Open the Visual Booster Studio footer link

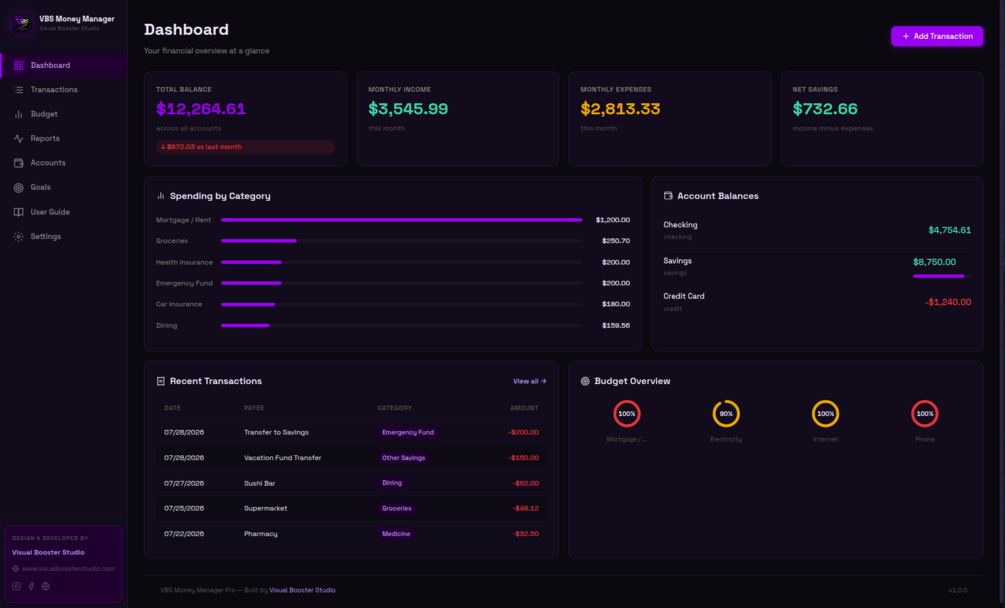pos(303,590)
